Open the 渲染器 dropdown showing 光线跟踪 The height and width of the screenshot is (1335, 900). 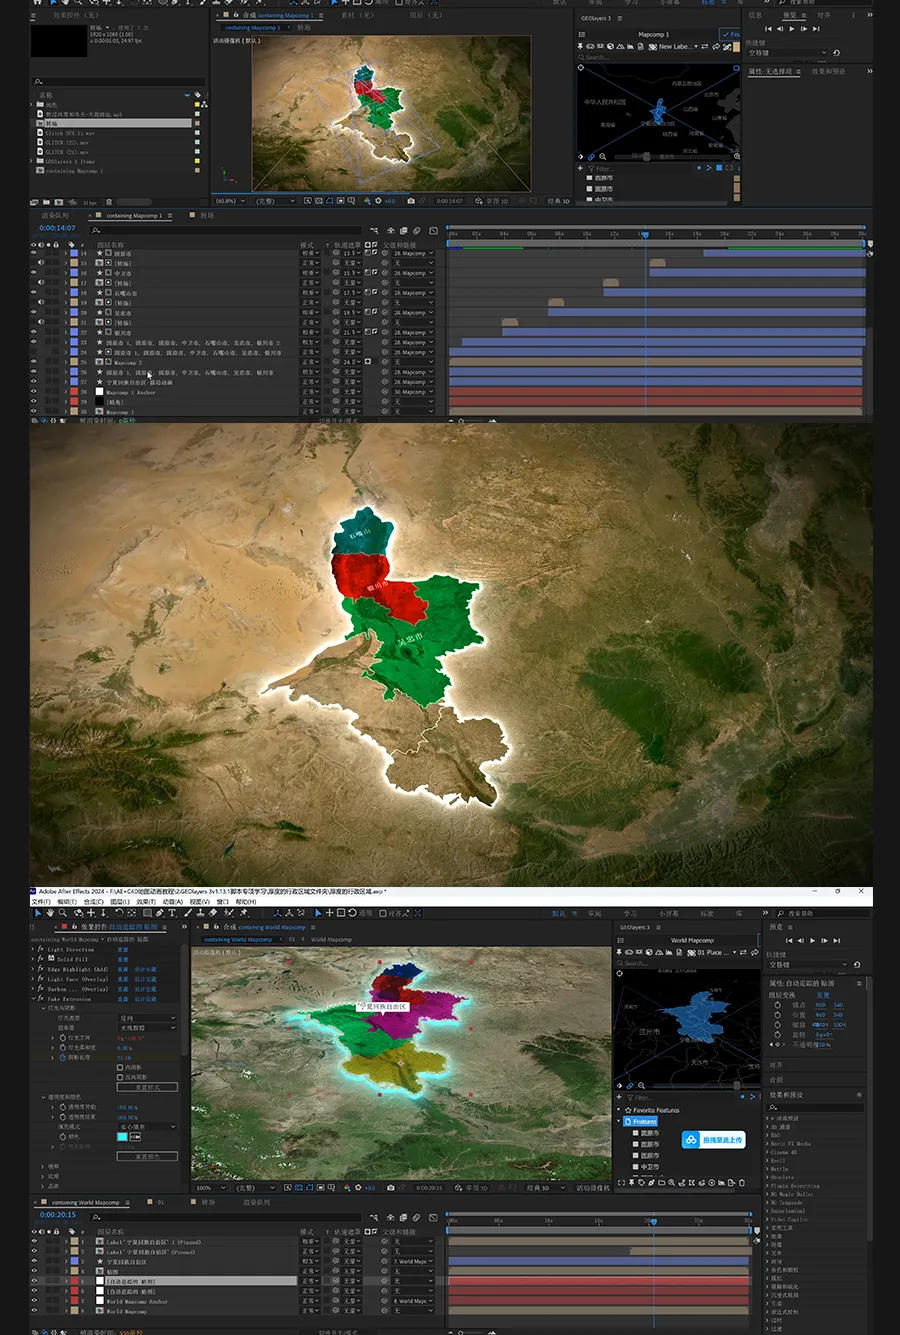coord(147,1028)
